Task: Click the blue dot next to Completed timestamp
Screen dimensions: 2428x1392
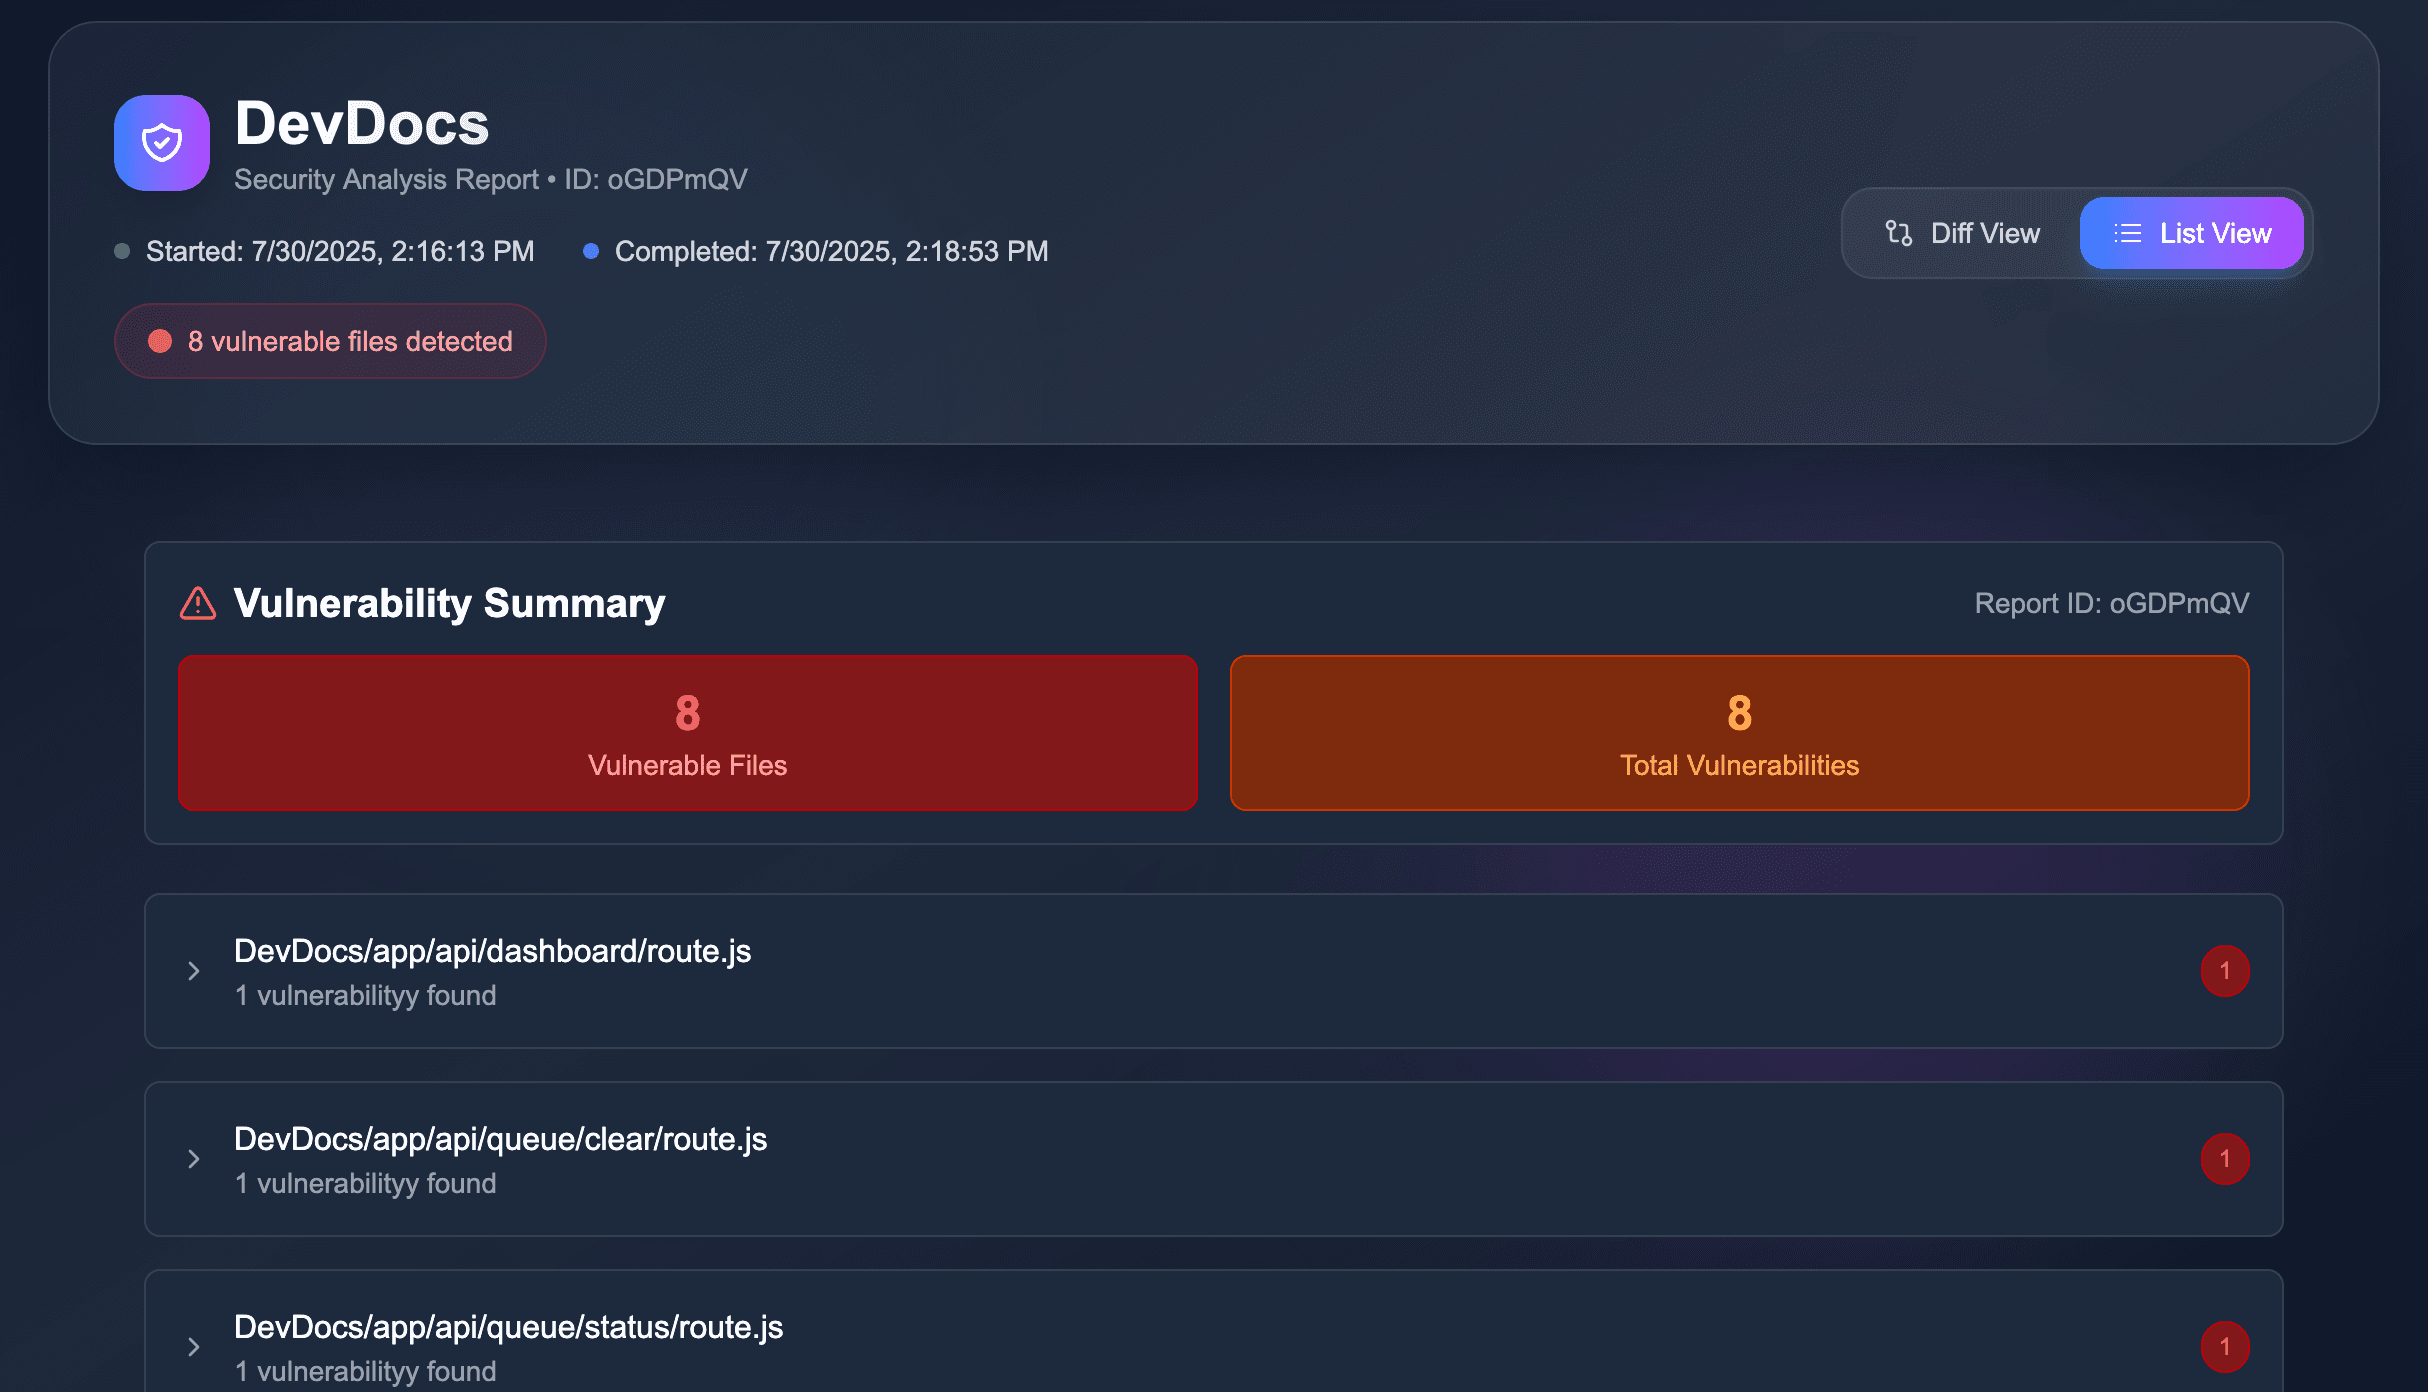Action: (590, 250)
